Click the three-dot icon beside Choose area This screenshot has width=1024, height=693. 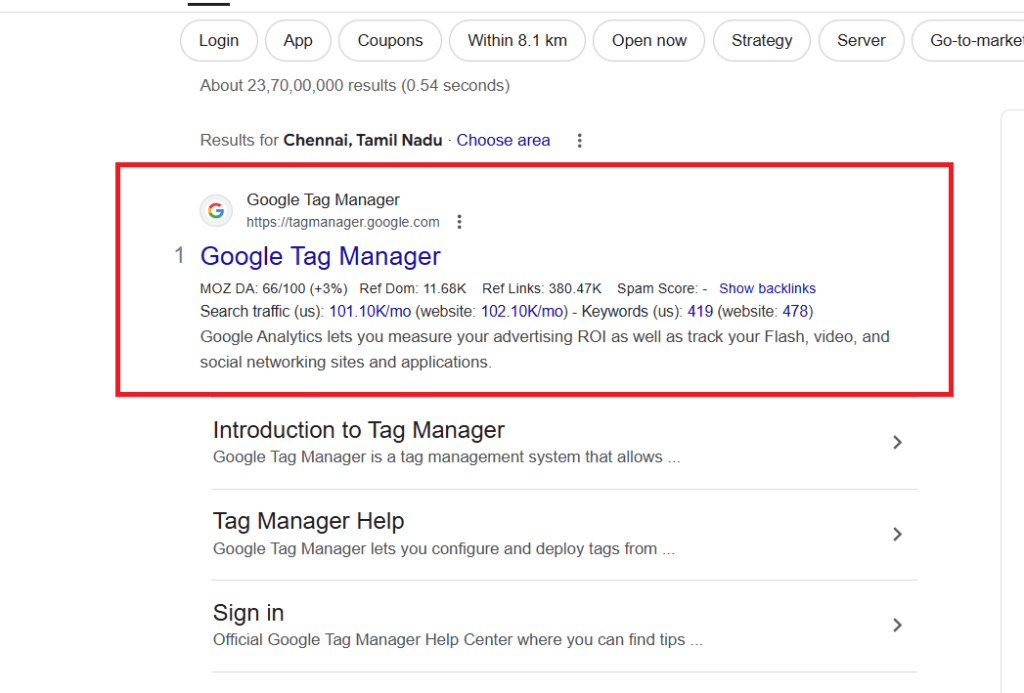(579, 140)
